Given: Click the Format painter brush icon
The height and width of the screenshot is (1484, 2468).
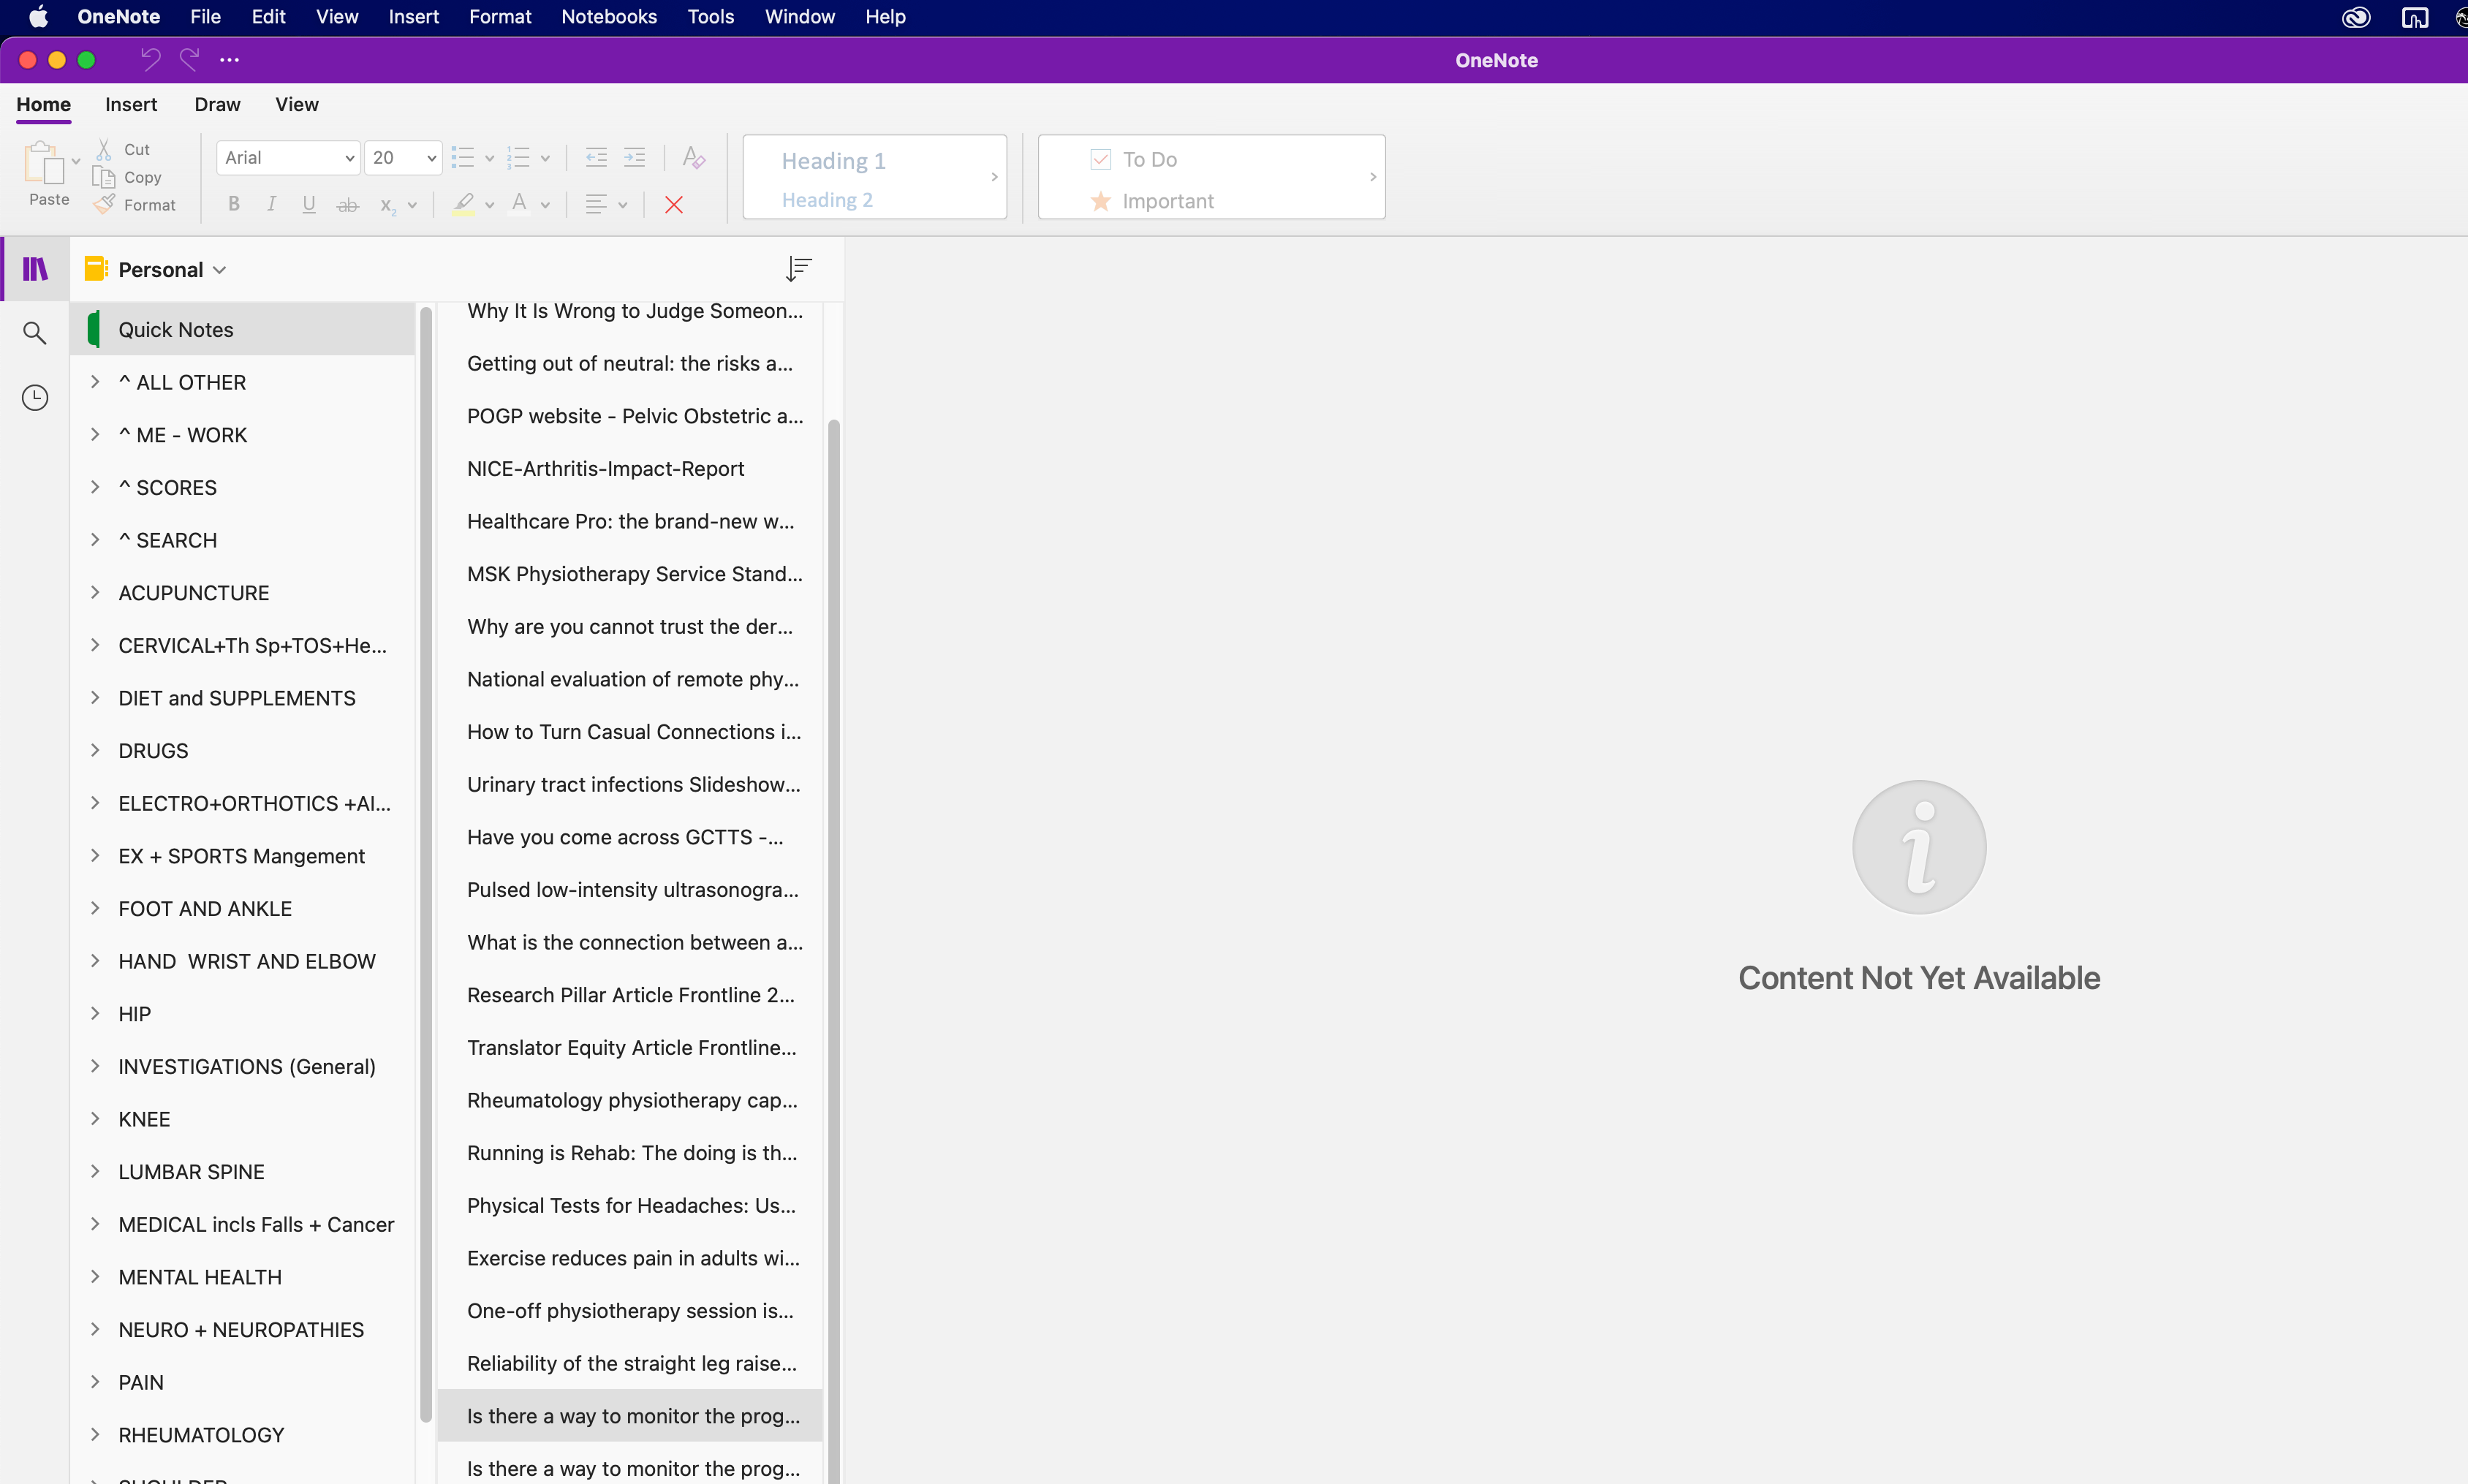Looking at the screenshot, I should coord(103,205).
